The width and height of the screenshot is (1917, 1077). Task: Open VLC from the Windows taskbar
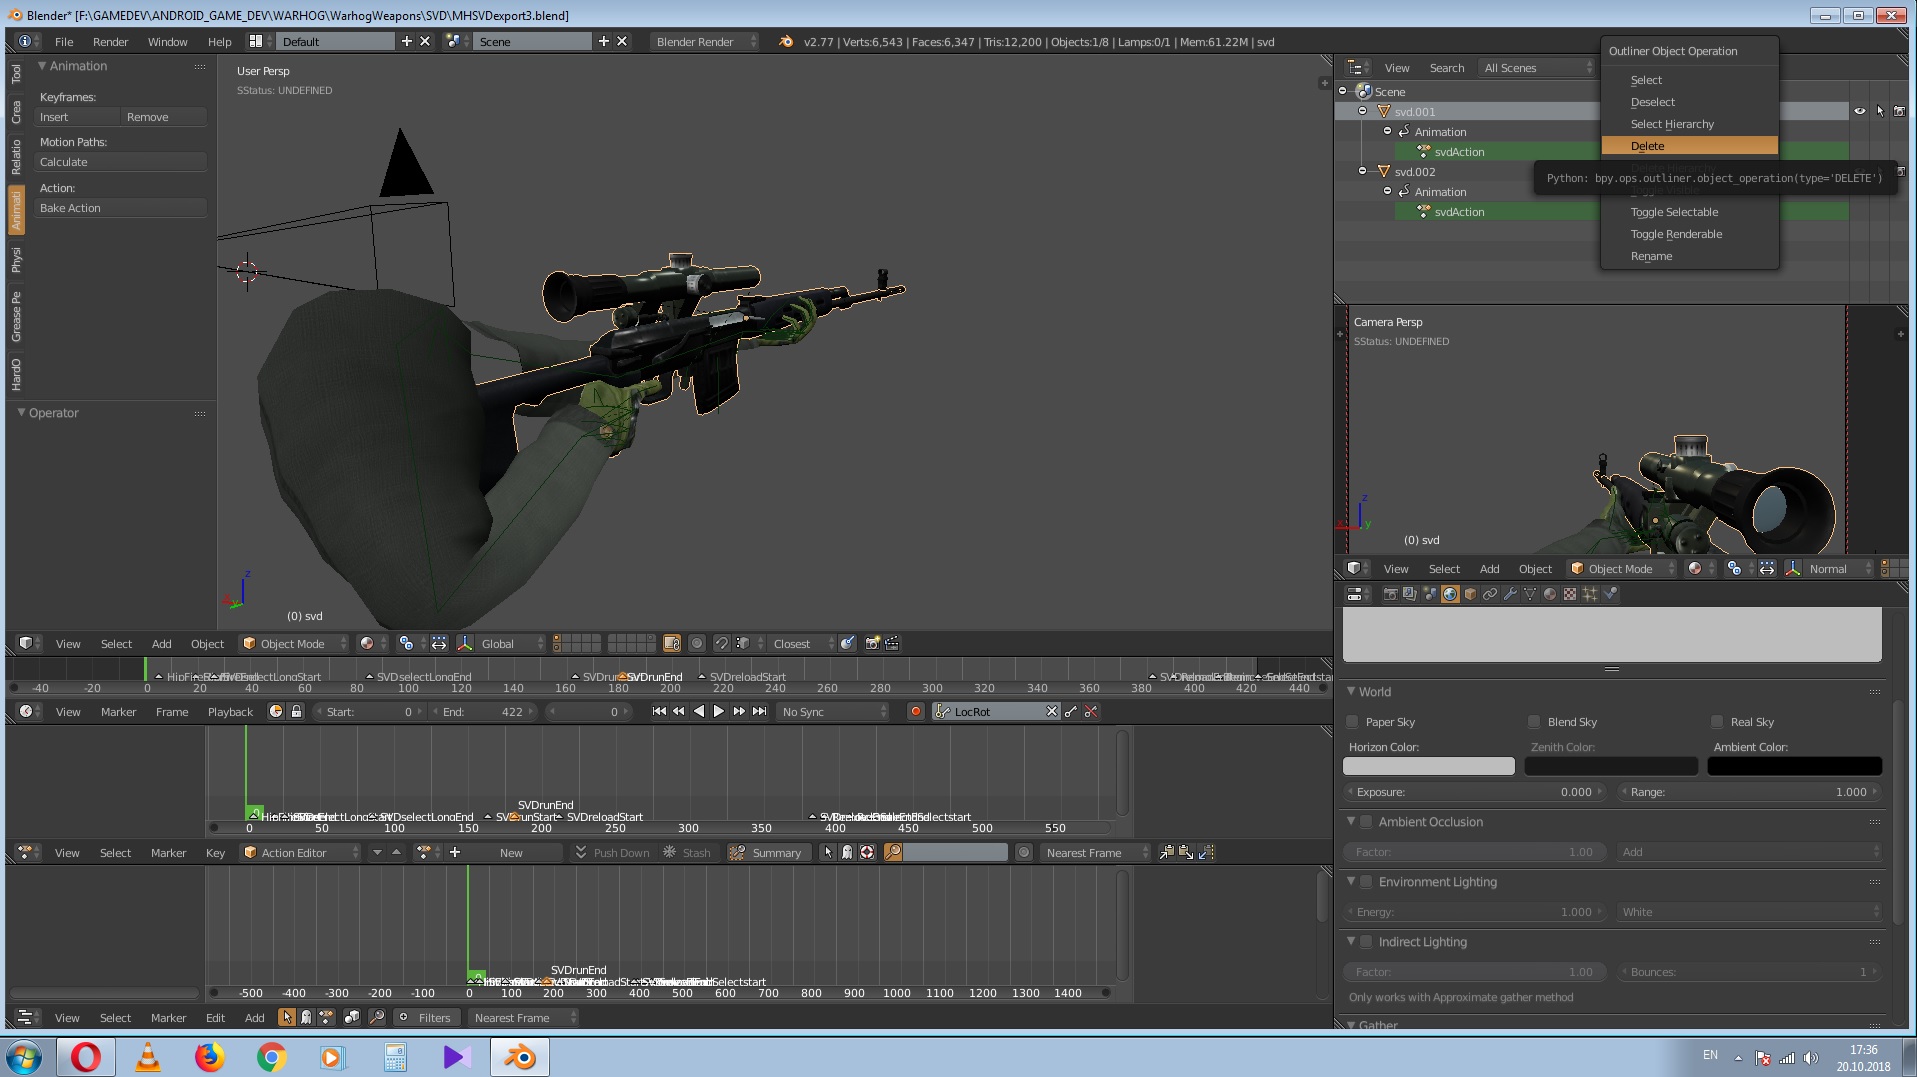point(148,1057)
